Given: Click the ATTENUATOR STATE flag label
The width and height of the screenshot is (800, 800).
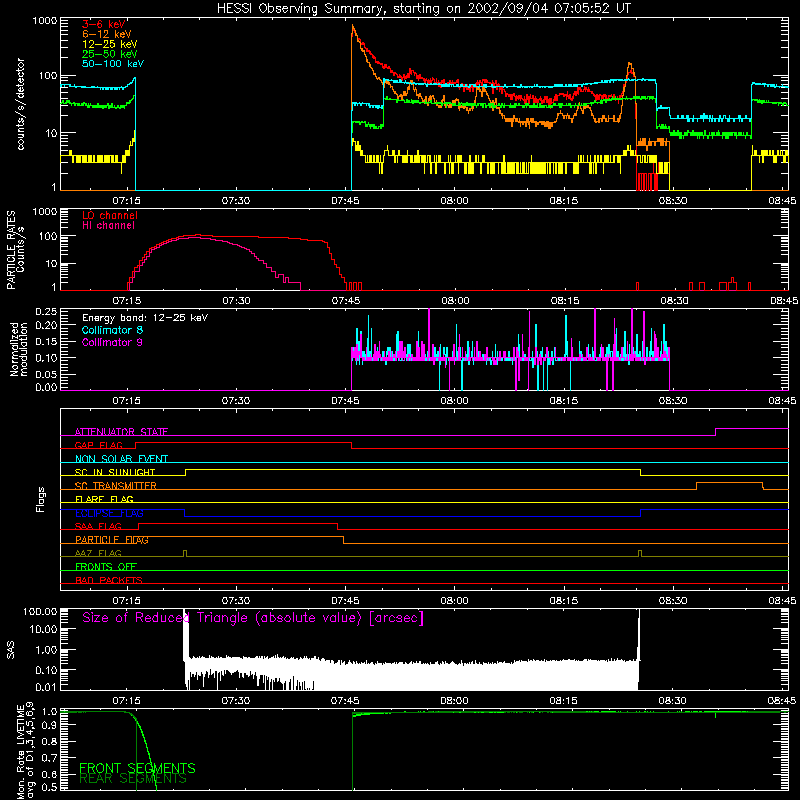Looking at the screenshot, I should point(121,432).
